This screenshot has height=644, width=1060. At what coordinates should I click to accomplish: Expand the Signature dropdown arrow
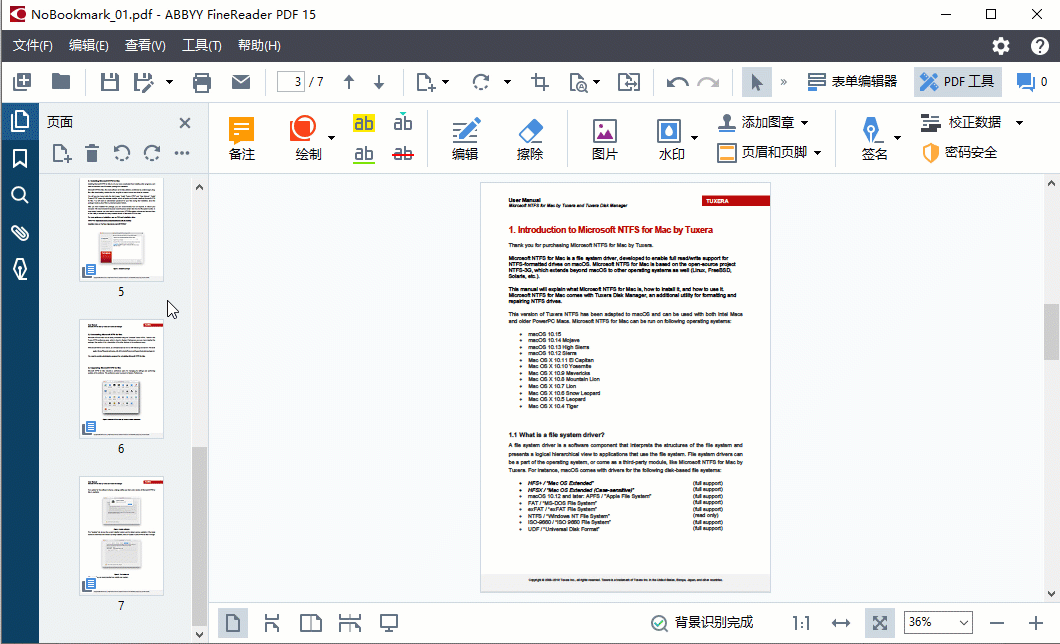897,138
